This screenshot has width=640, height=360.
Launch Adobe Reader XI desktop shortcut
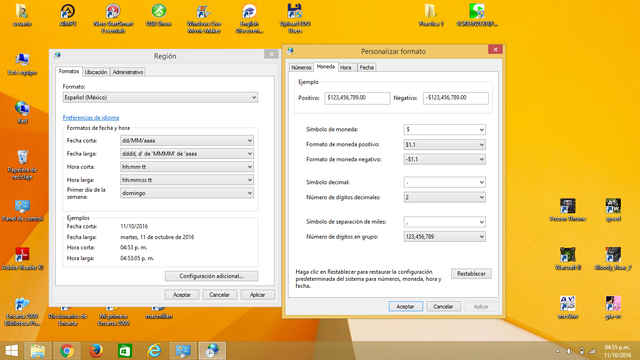point(22,259)
